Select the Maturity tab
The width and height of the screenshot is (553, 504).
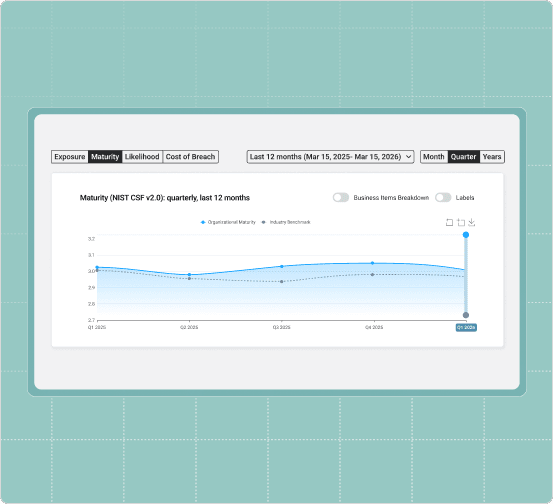pos(105,157)
